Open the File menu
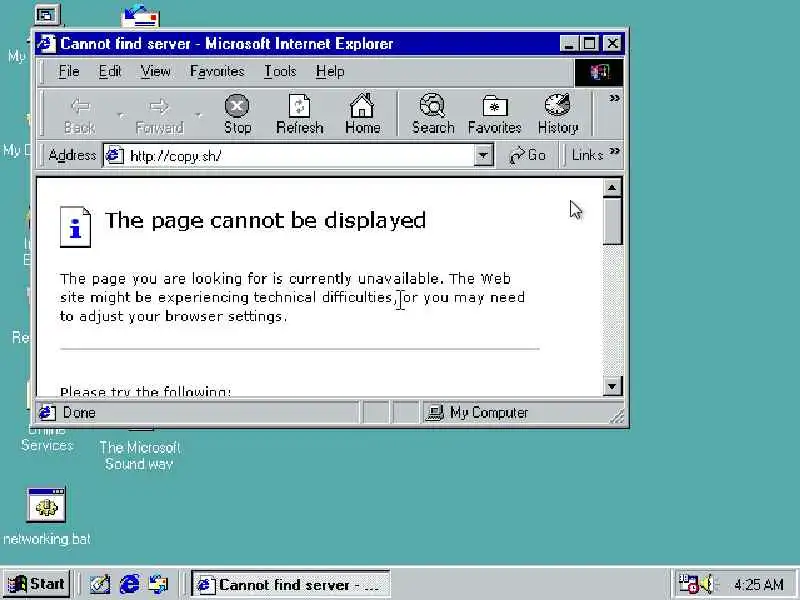Screen dimensions: 800x600 [69, 71]
